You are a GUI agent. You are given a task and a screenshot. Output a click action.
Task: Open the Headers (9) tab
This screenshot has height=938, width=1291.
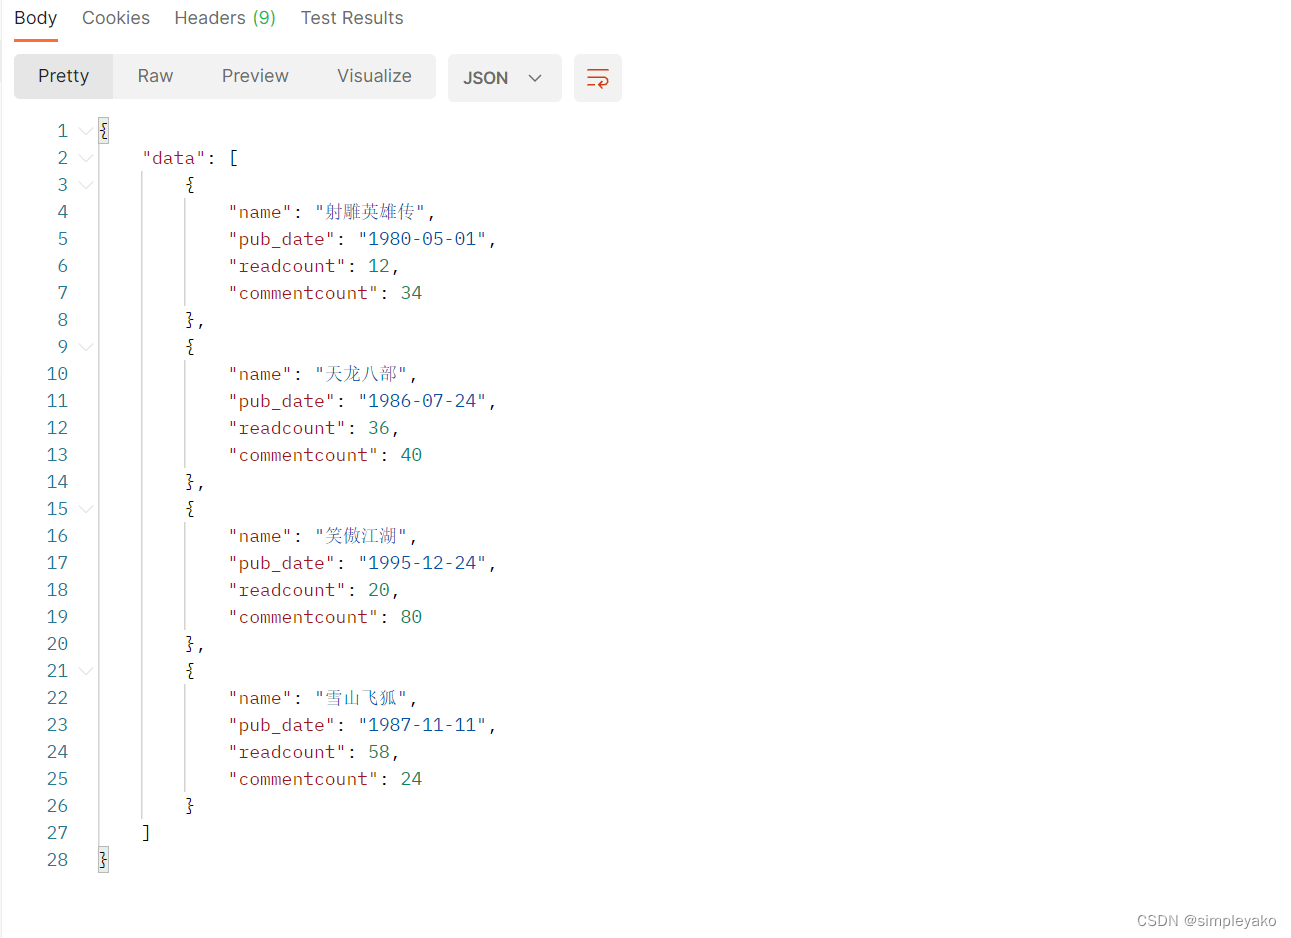[224, 17]
